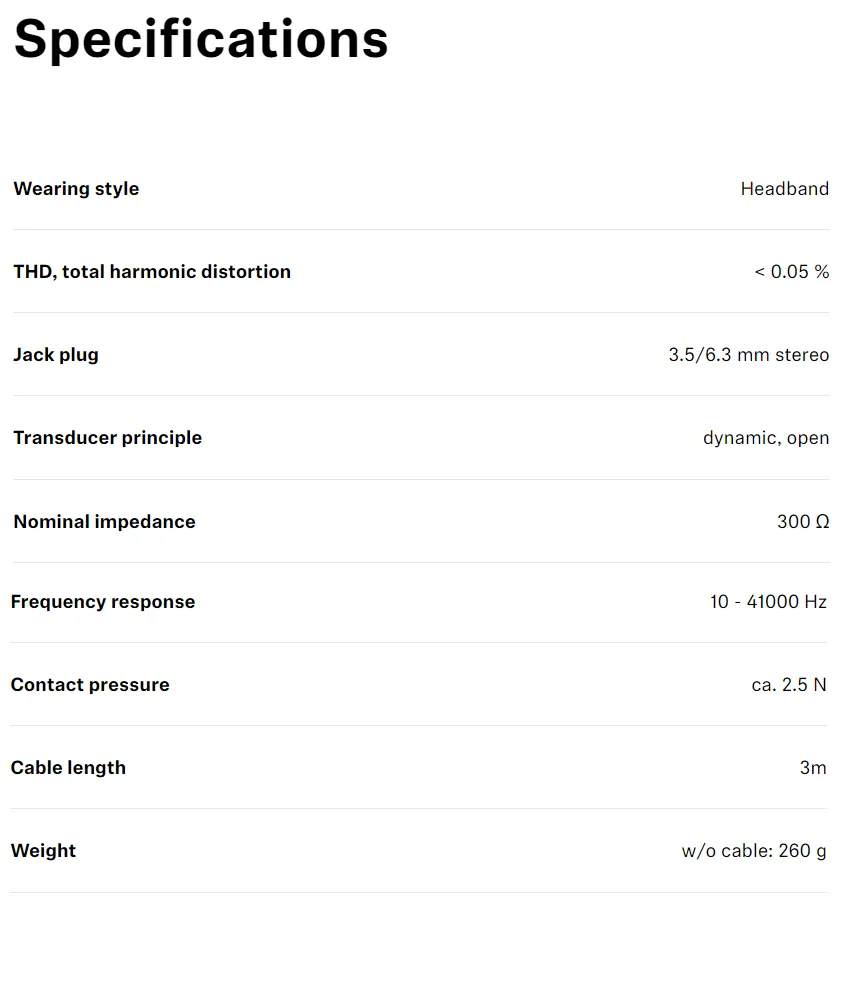The image size is (850, 1000).
Task: Select the Transducer principle label
Action: (x=107, y=438)
